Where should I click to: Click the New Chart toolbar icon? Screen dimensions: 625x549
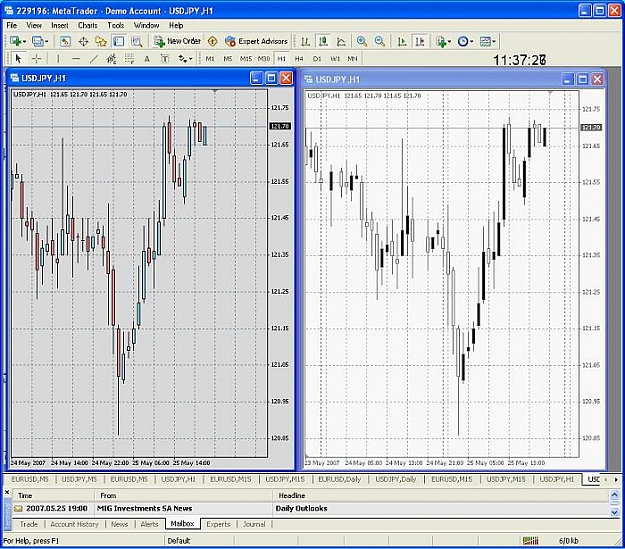[x=15, y=41]
